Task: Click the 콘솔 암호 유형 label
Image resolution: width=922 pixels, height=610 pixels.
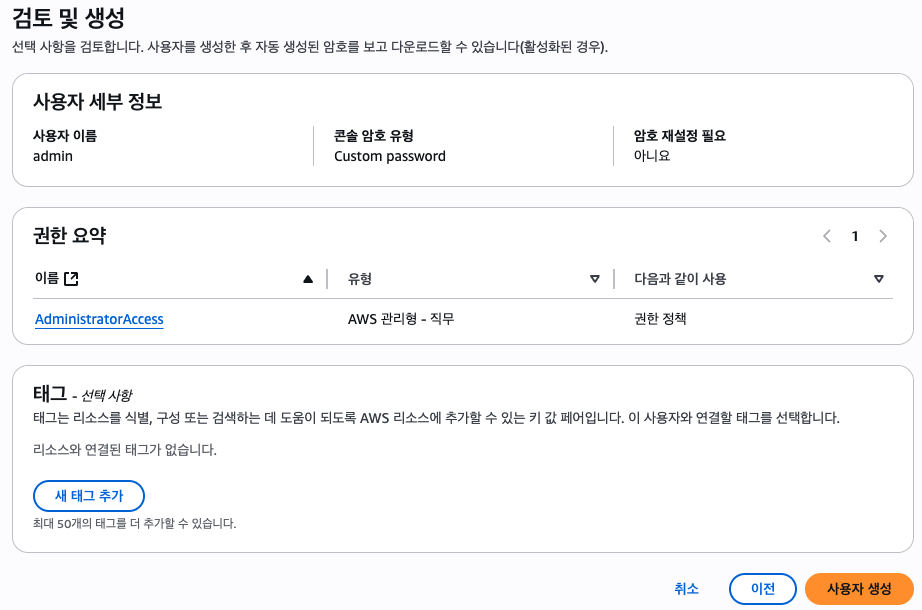Action: coord(374,136)
